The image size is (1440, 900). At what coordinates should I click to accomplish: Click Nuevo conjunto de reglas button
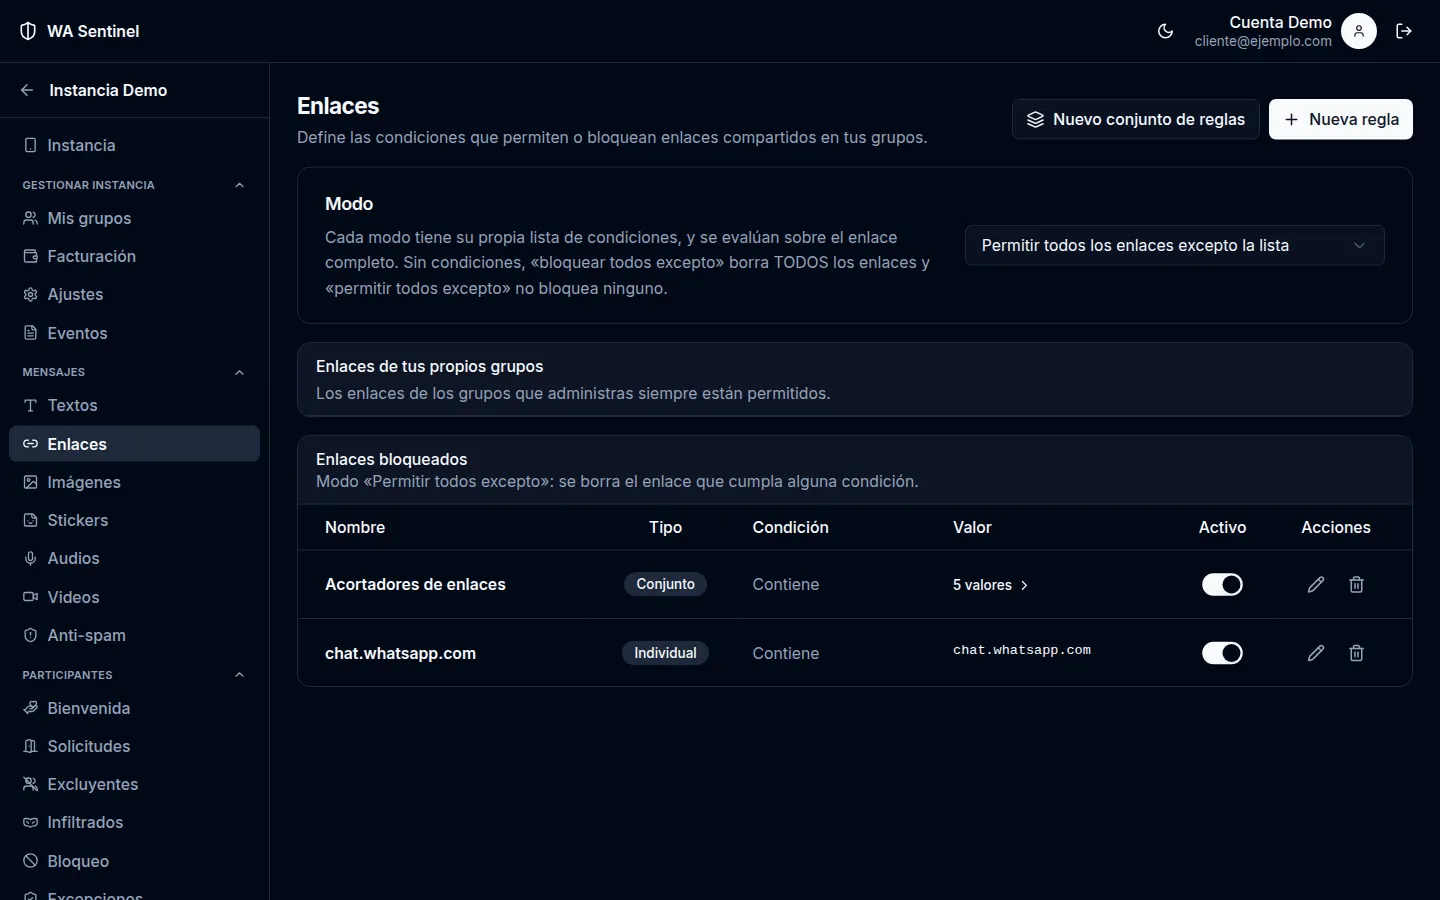click(1135, 119)
